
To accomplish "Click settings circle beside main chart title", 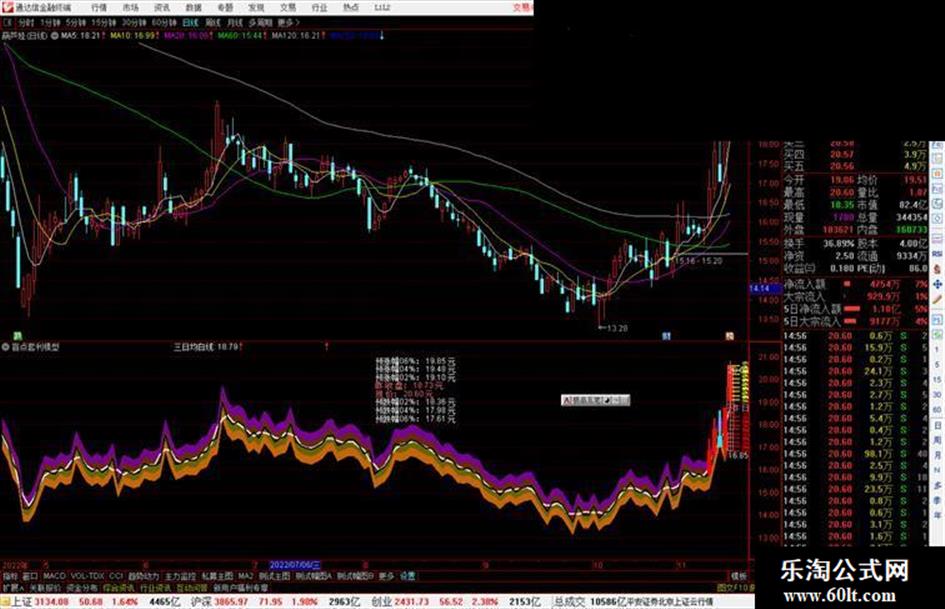I will point(55,36).
